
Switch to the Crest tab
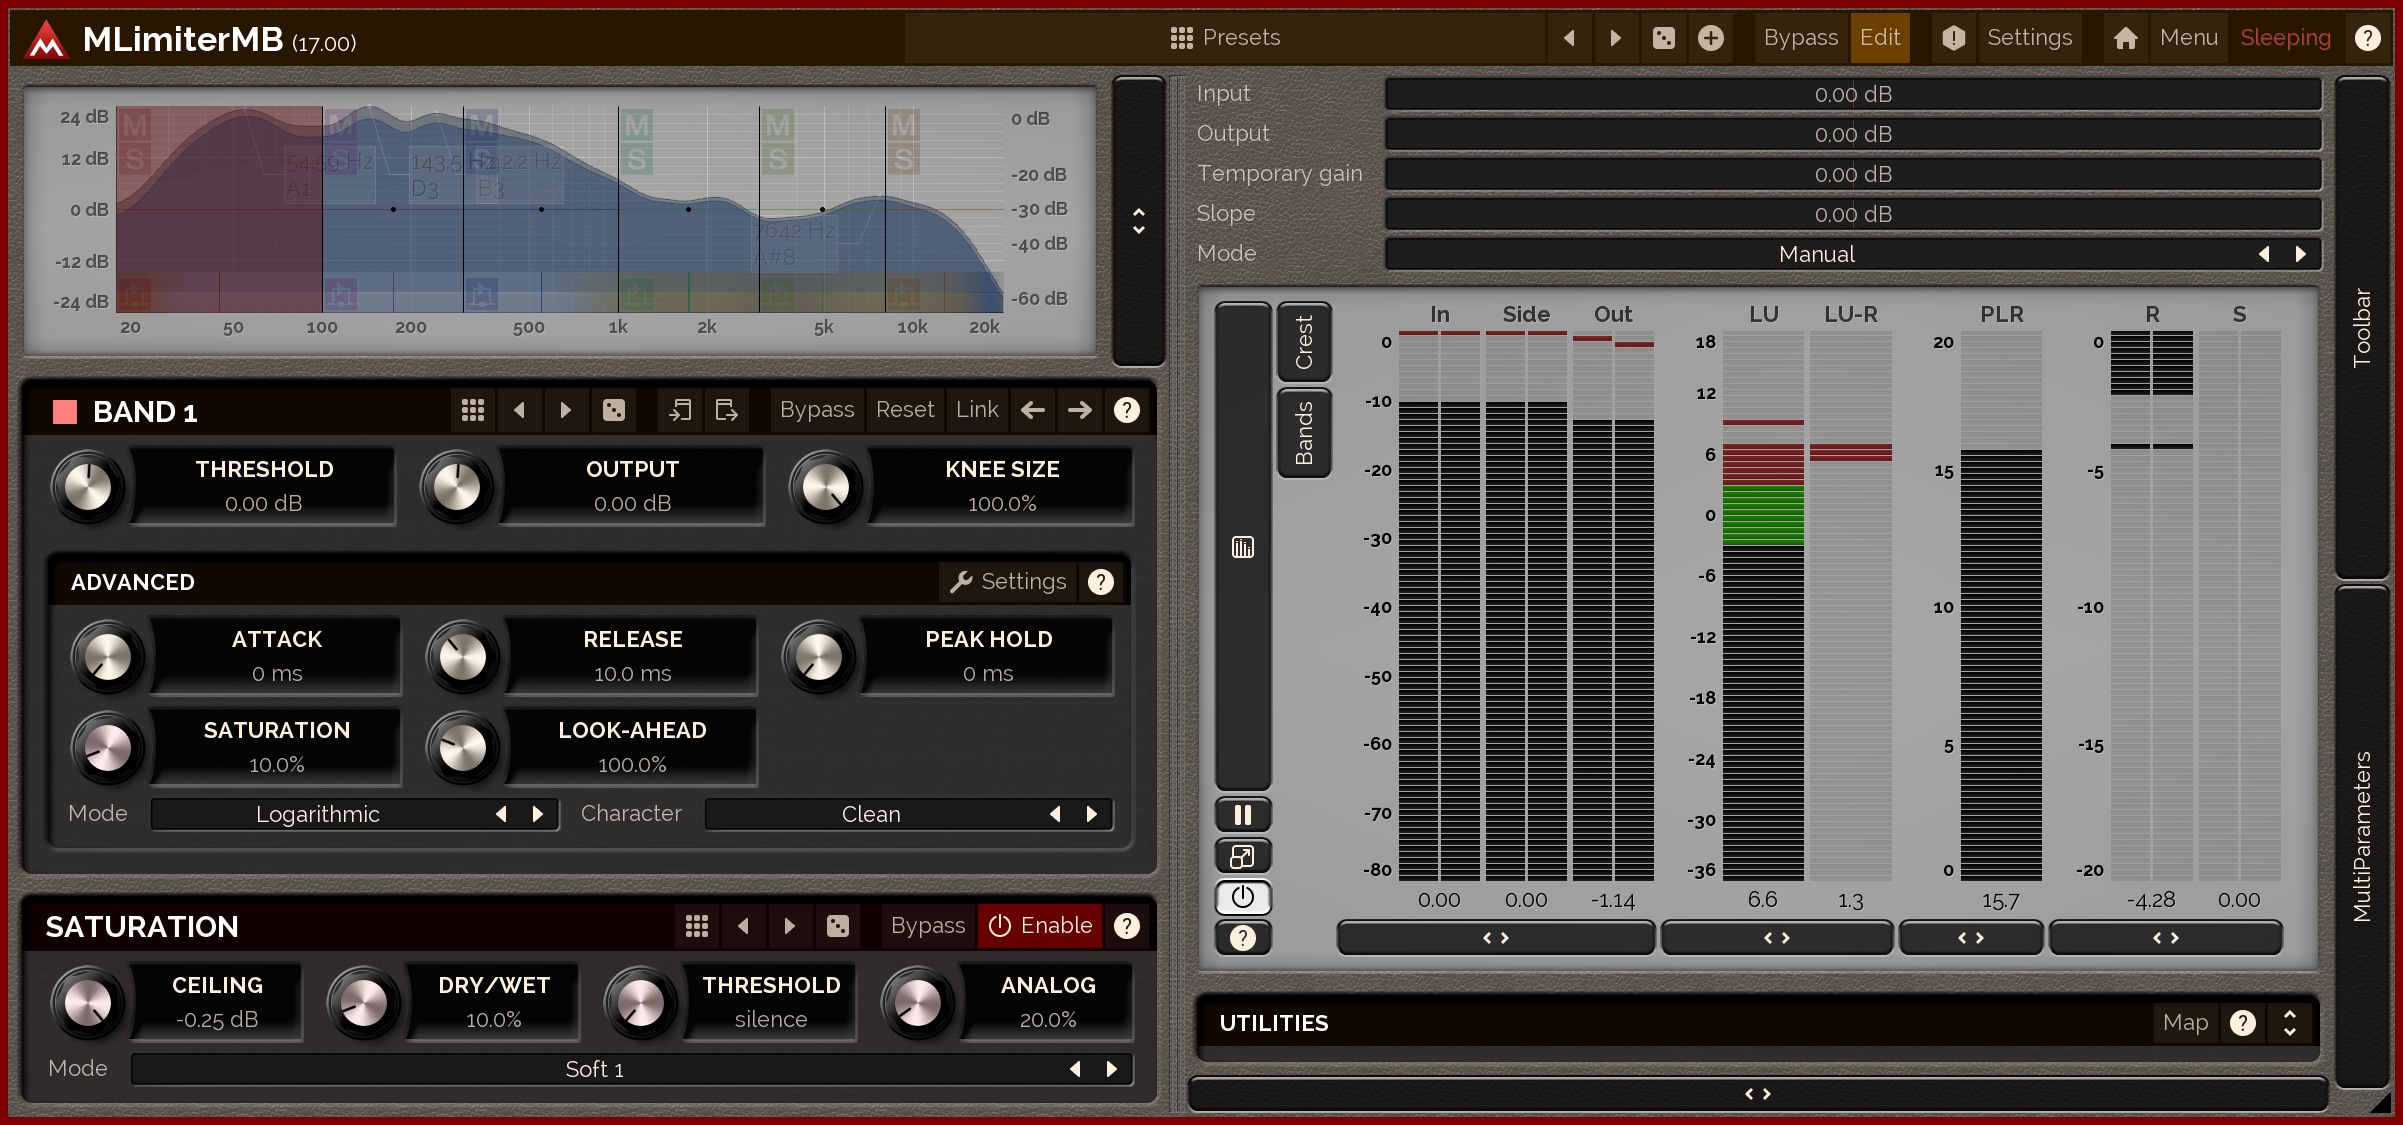(1304, 342)
